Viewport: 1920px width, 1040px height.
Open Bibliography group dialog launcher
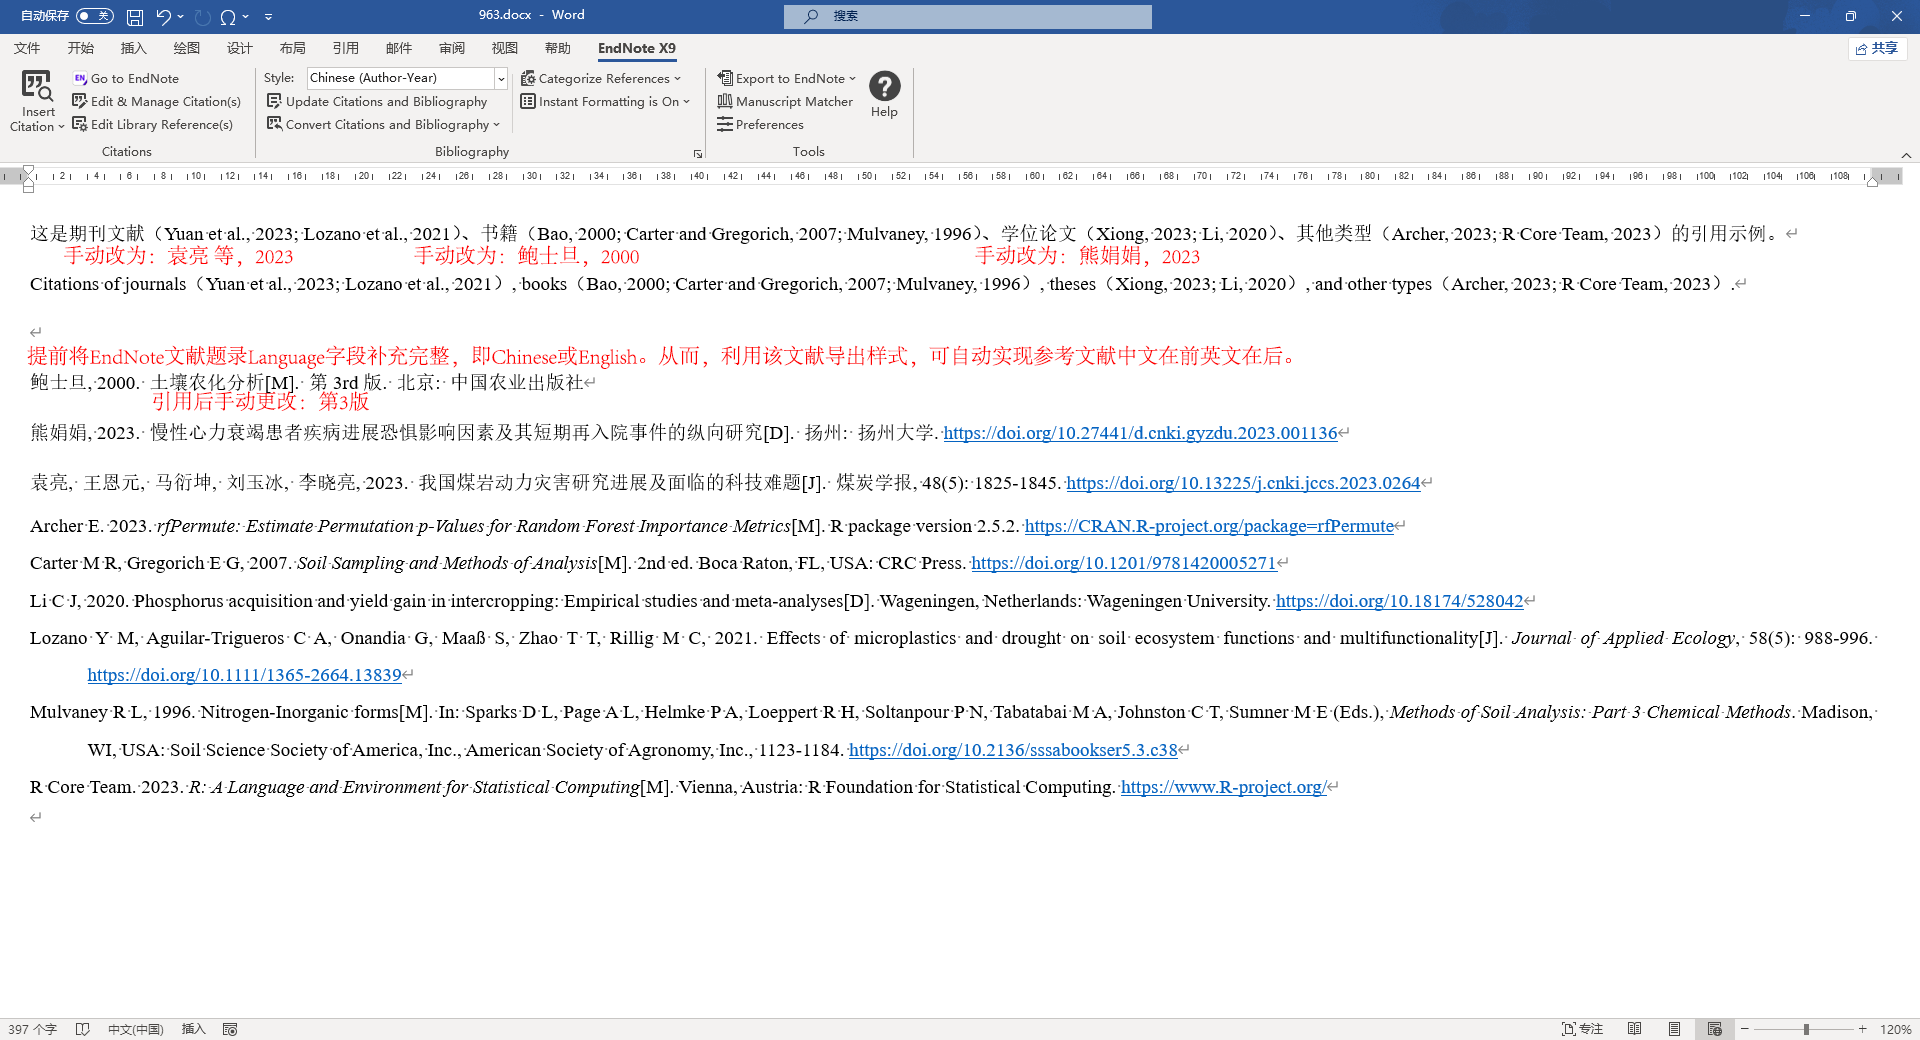(698, 154)
